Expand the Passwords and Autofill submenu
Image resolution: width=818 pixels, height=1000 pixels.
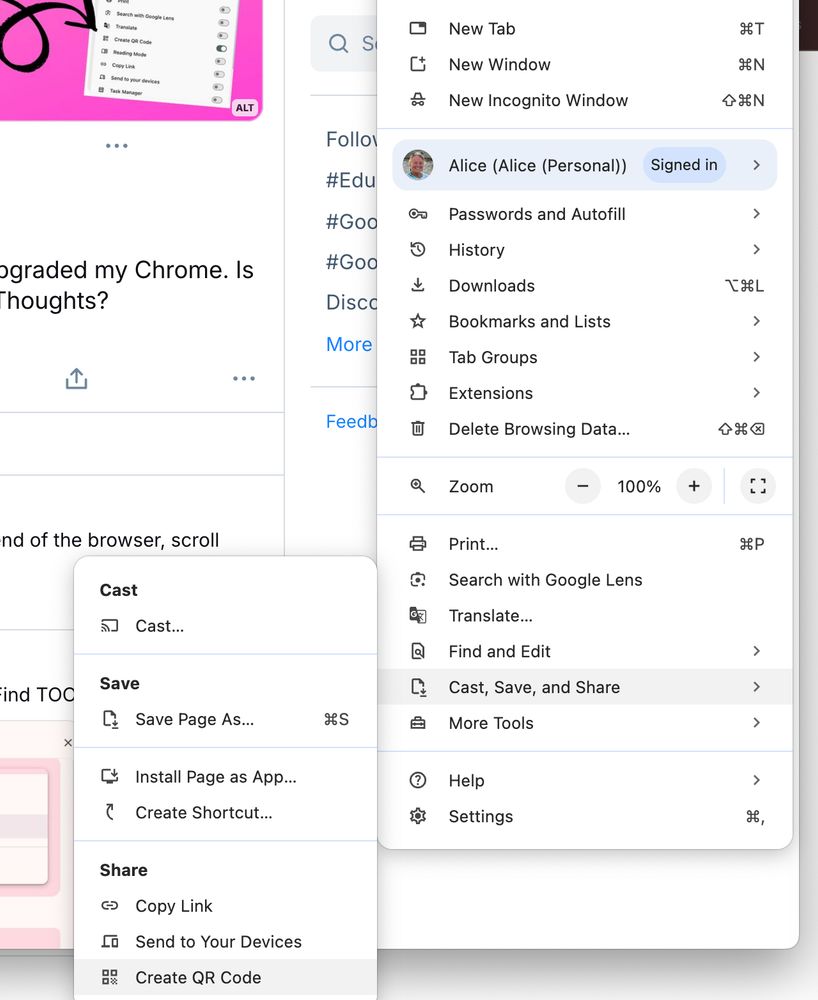pyautogui.click(x=756, y=214)
